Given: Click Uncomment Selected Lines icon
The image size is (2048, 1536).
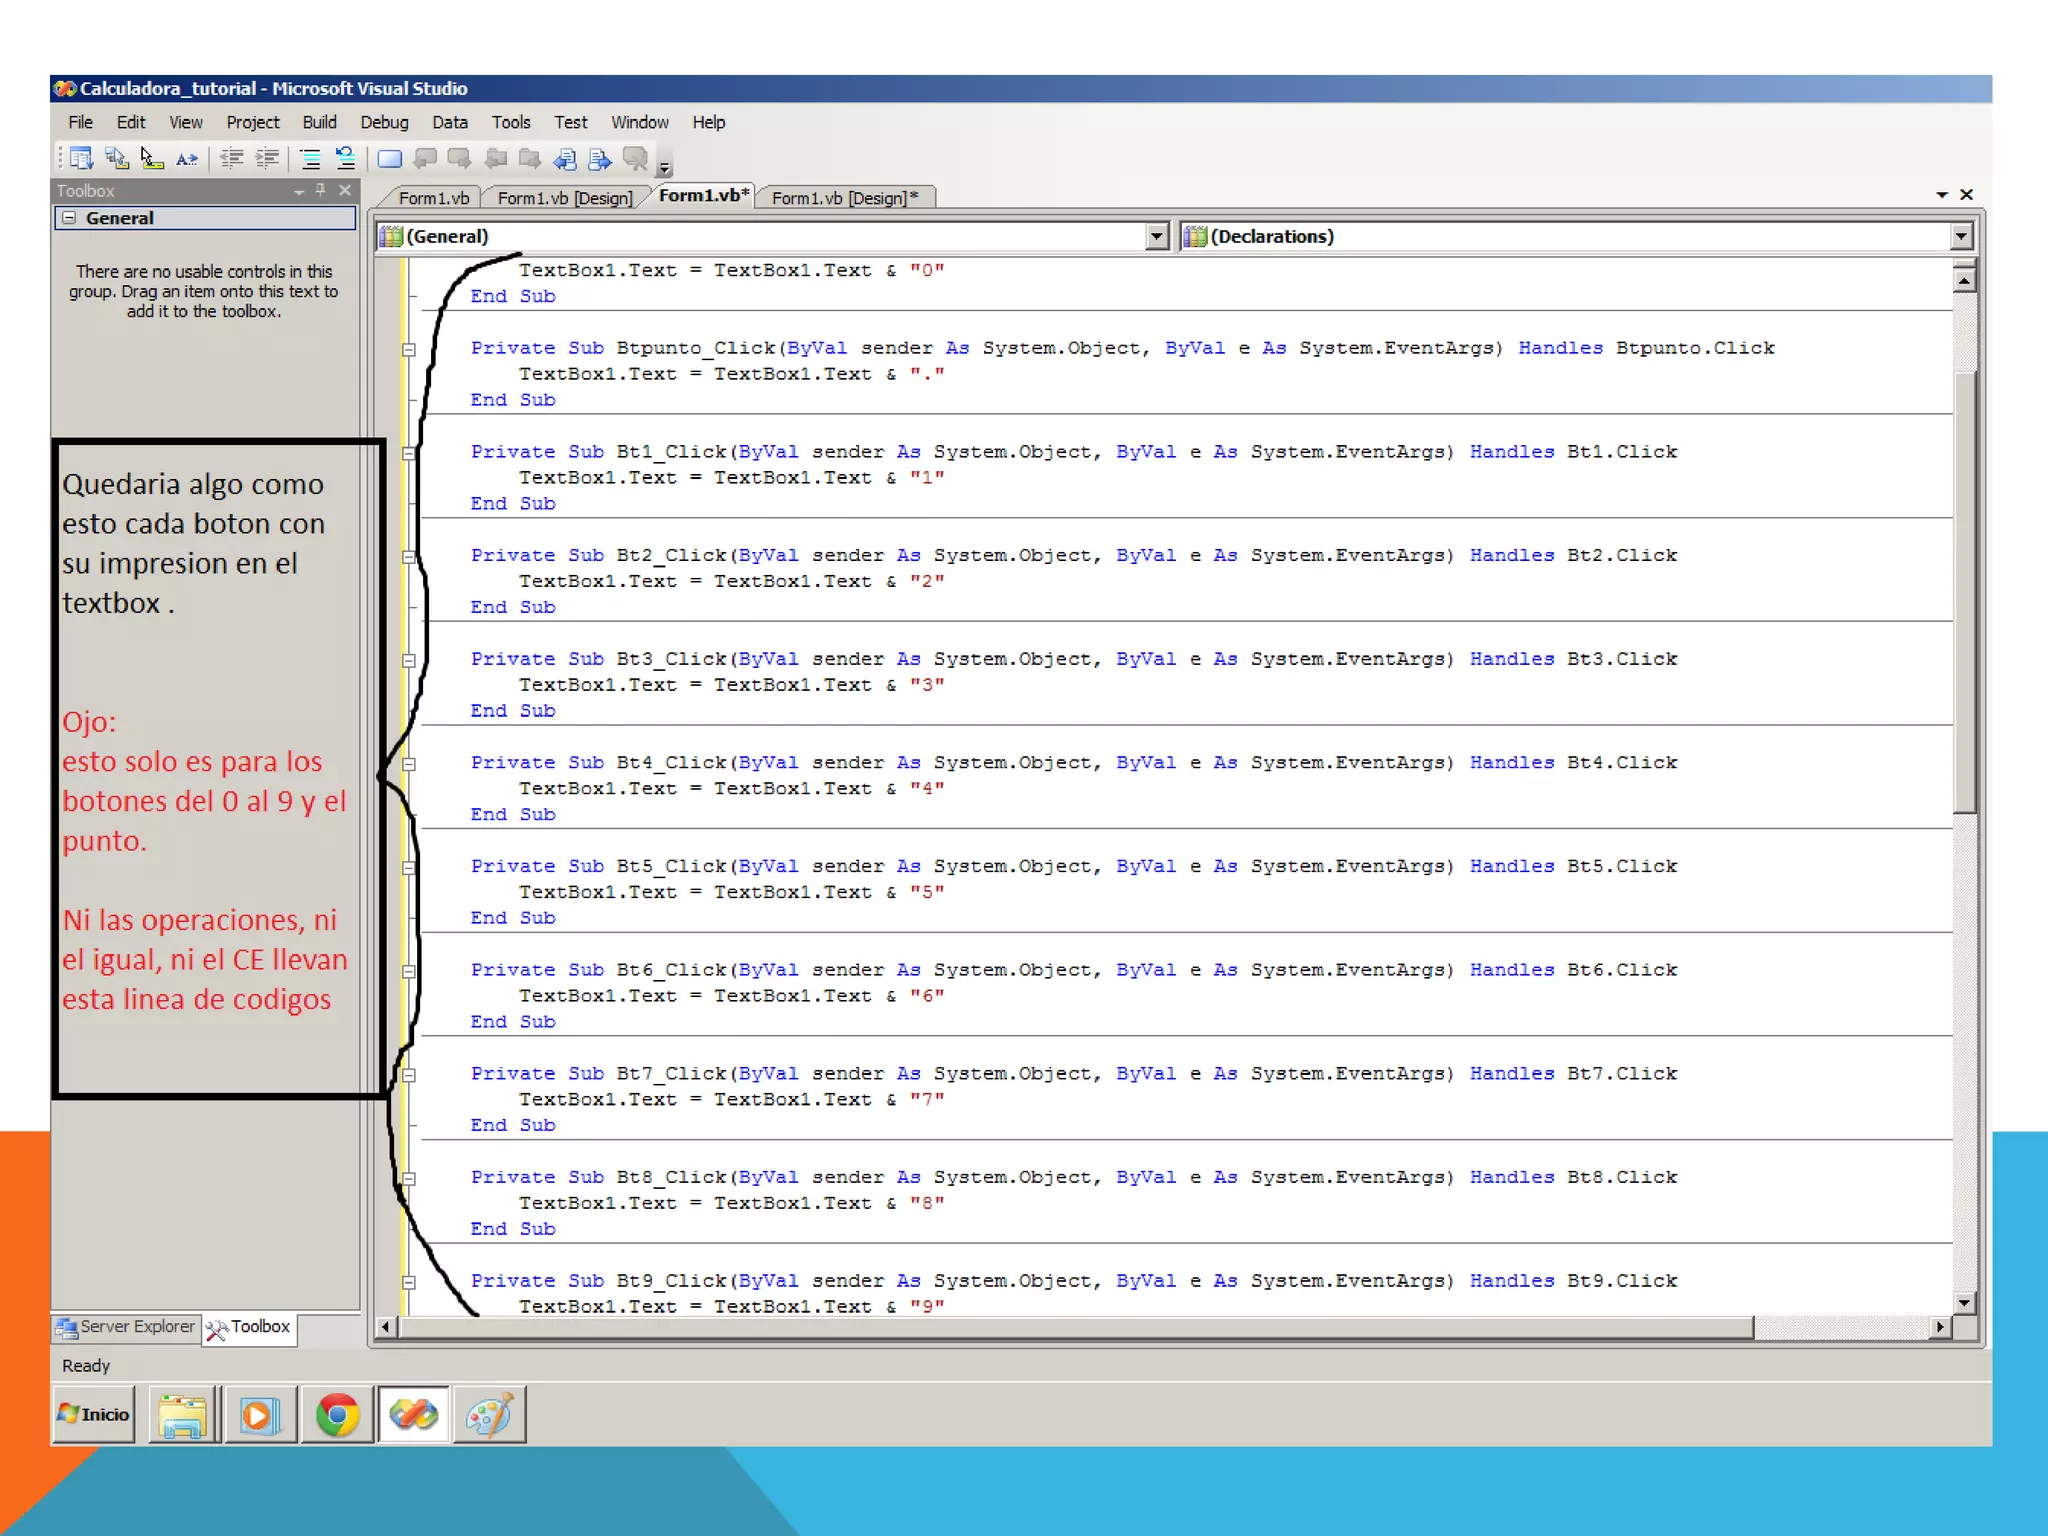Looking at the screenshot, I should (x=345, y=158).
